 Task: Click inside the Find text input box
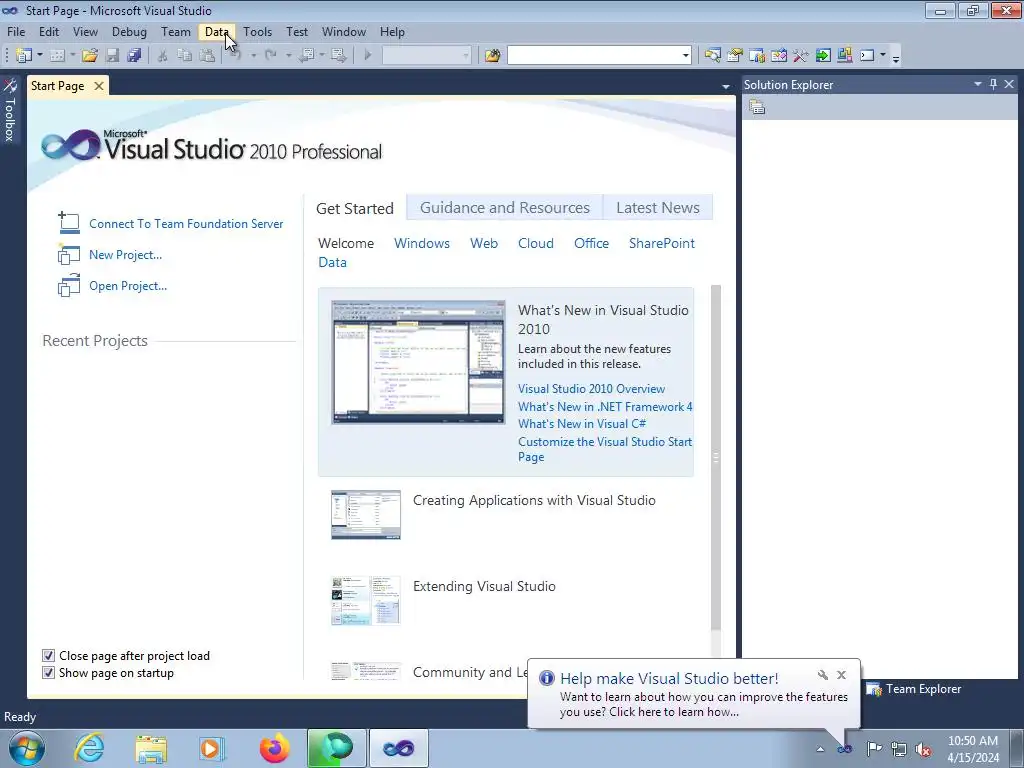(594, 56)
